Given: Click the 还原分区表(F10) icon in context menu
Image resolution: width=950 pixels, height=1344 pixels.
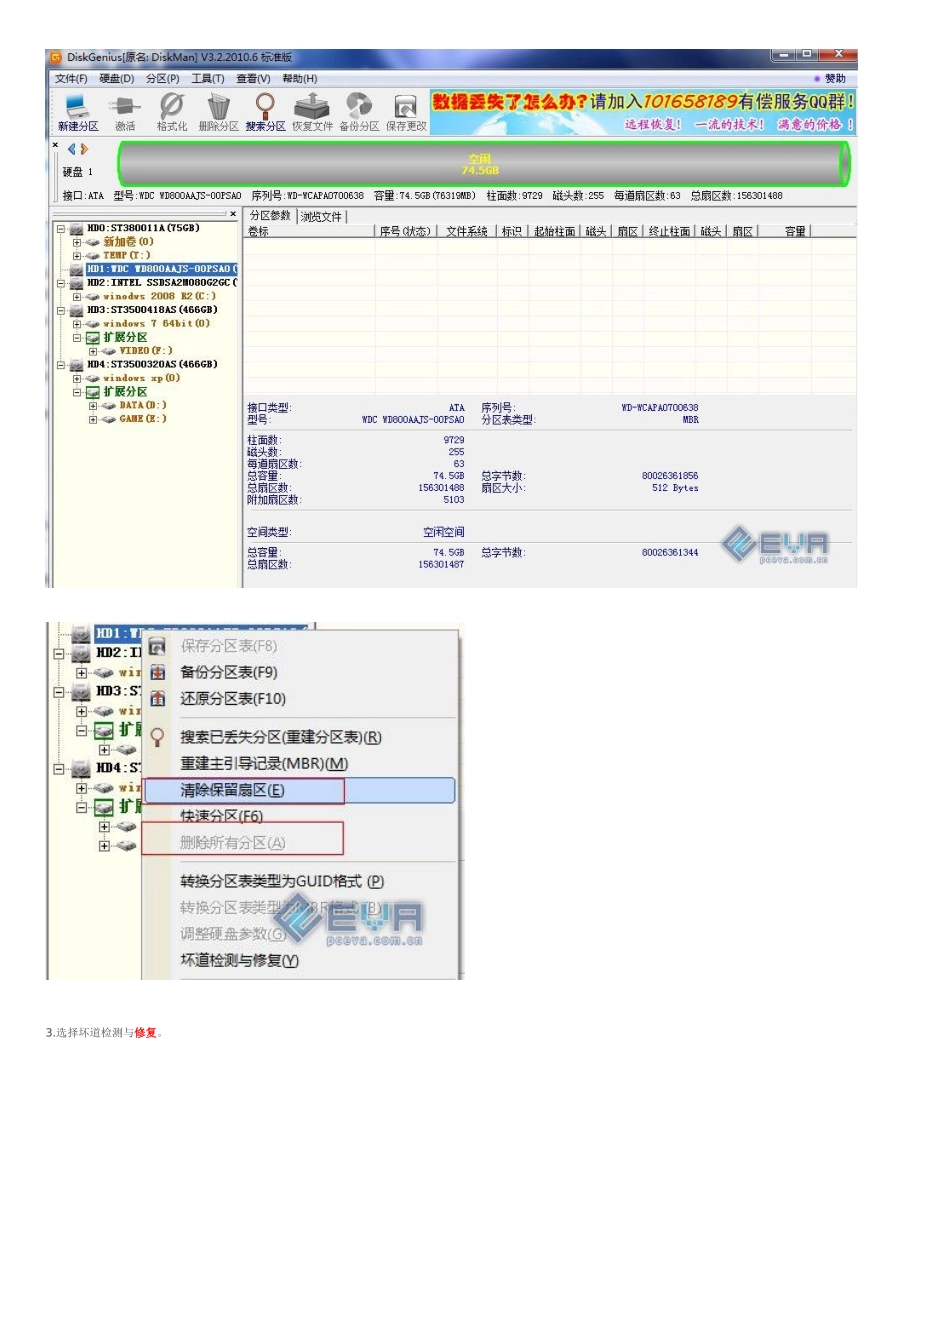Looking at the screenshot, I should point(157,699).
